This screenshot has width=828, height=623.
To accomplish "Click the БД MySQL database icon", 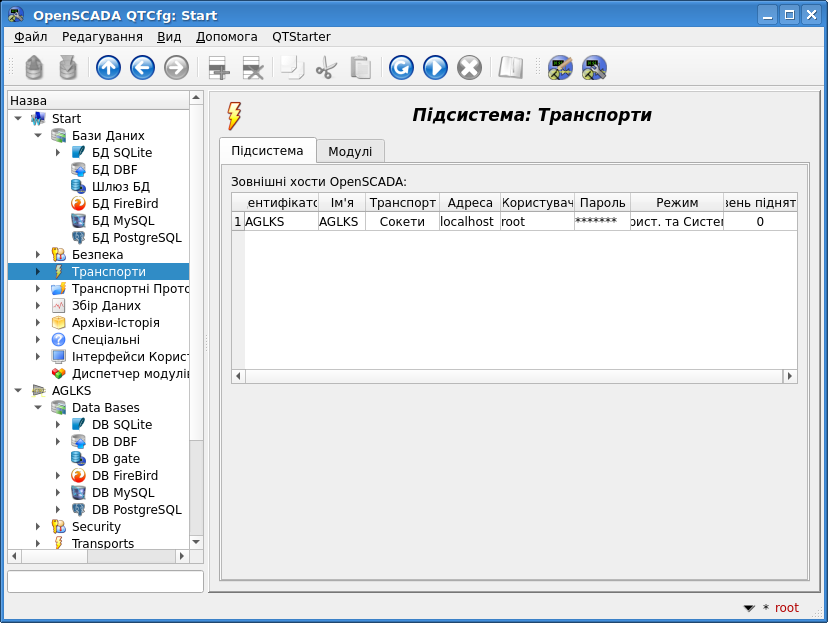I will (x=78, y=220).
